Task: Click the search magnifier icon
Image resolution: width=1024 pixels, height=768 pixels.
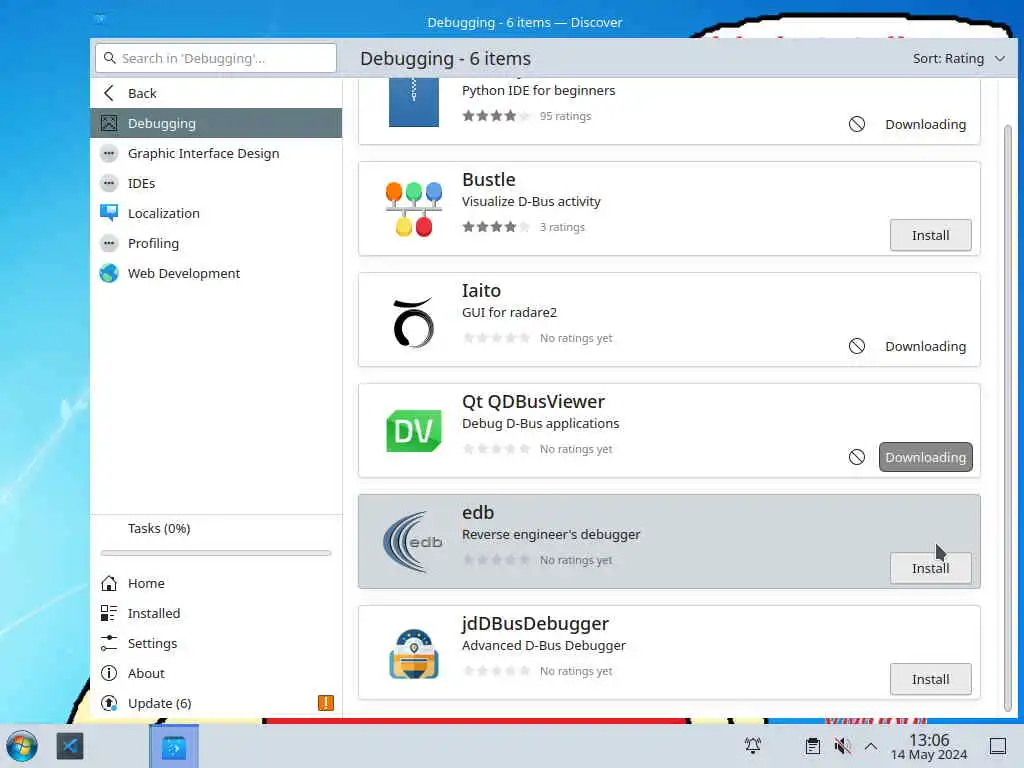Action: click(110, 58)
